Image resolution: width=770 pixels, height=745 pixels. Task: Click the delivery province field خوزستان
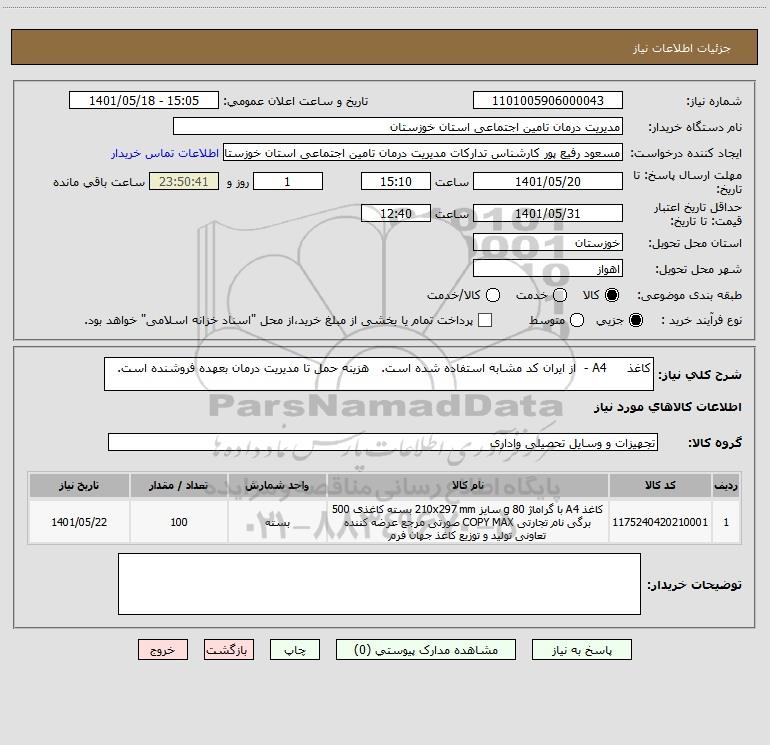click(x=548, y=243)
